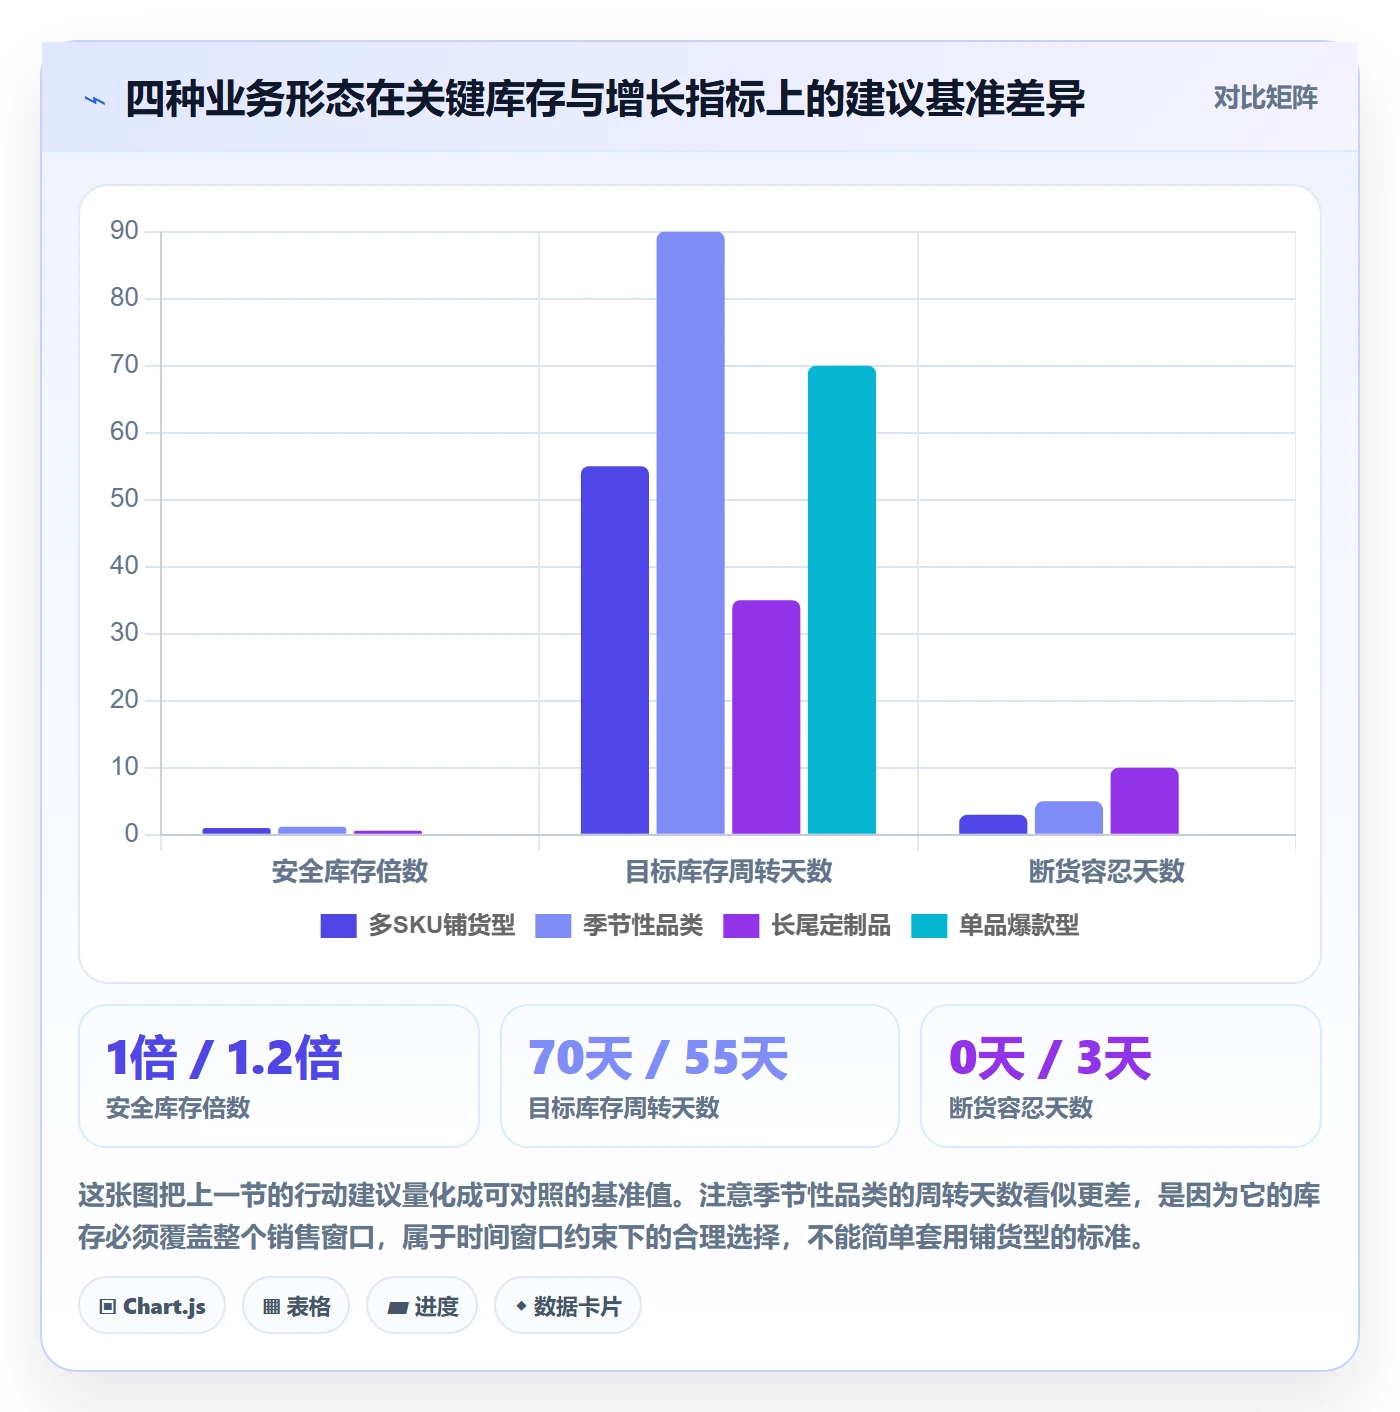This screenshot has height=1412, width=1400.
Task: Click the lightning icon beside the title
Action: pyautogui.click(x=95, y=100)
